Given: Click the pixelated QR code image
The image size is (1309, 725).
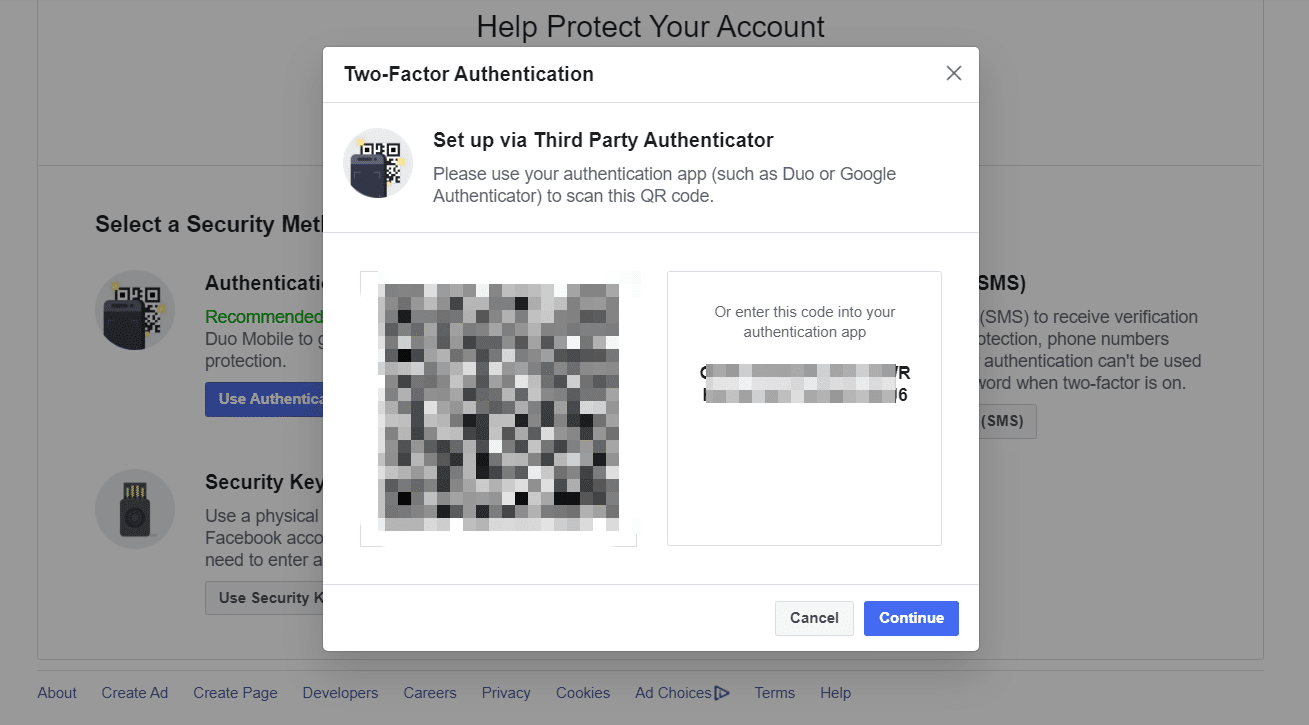Looking at the screenshot, I should (498, 407).
